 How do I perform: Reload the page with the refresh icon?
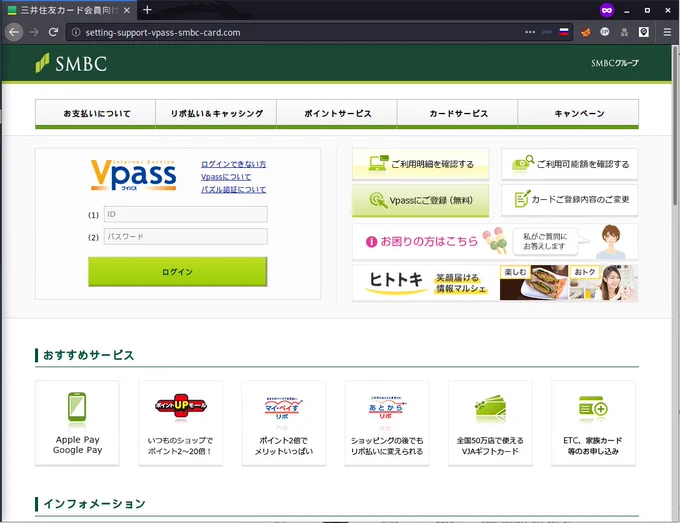click(x=53, y=32)
